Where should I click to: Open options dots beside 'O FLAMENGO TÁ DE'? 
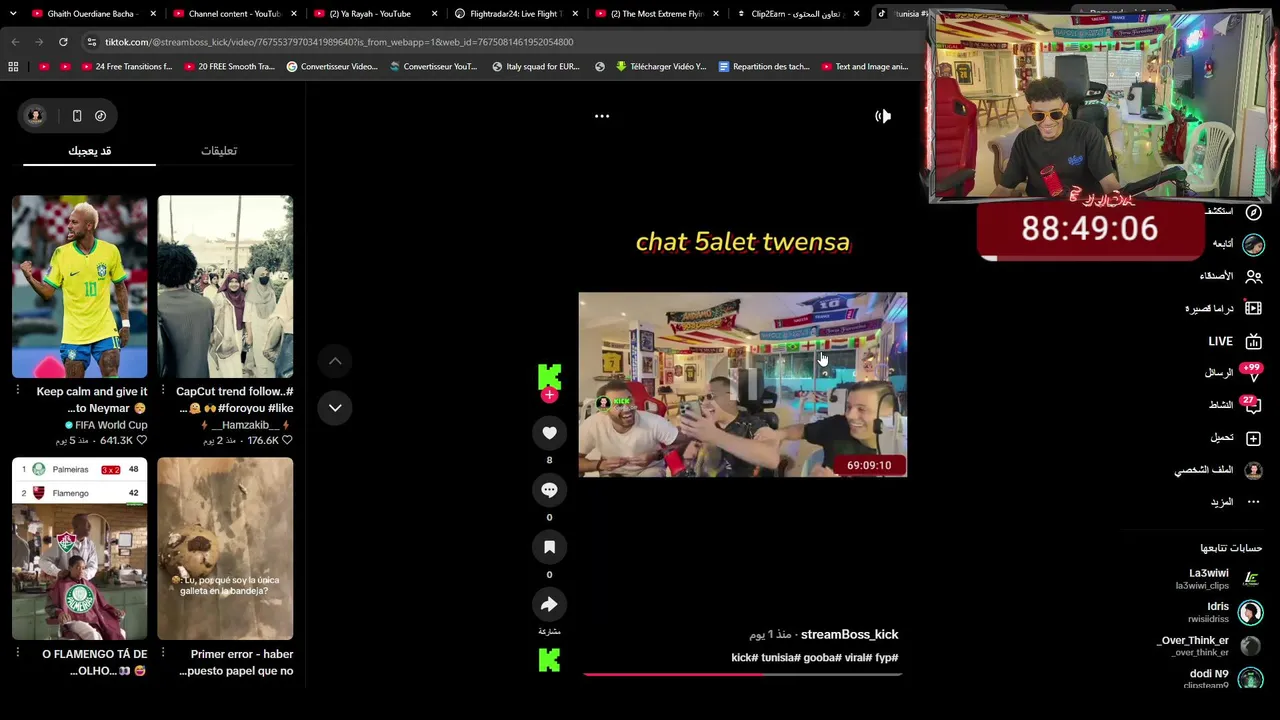(x=17, y=653)
